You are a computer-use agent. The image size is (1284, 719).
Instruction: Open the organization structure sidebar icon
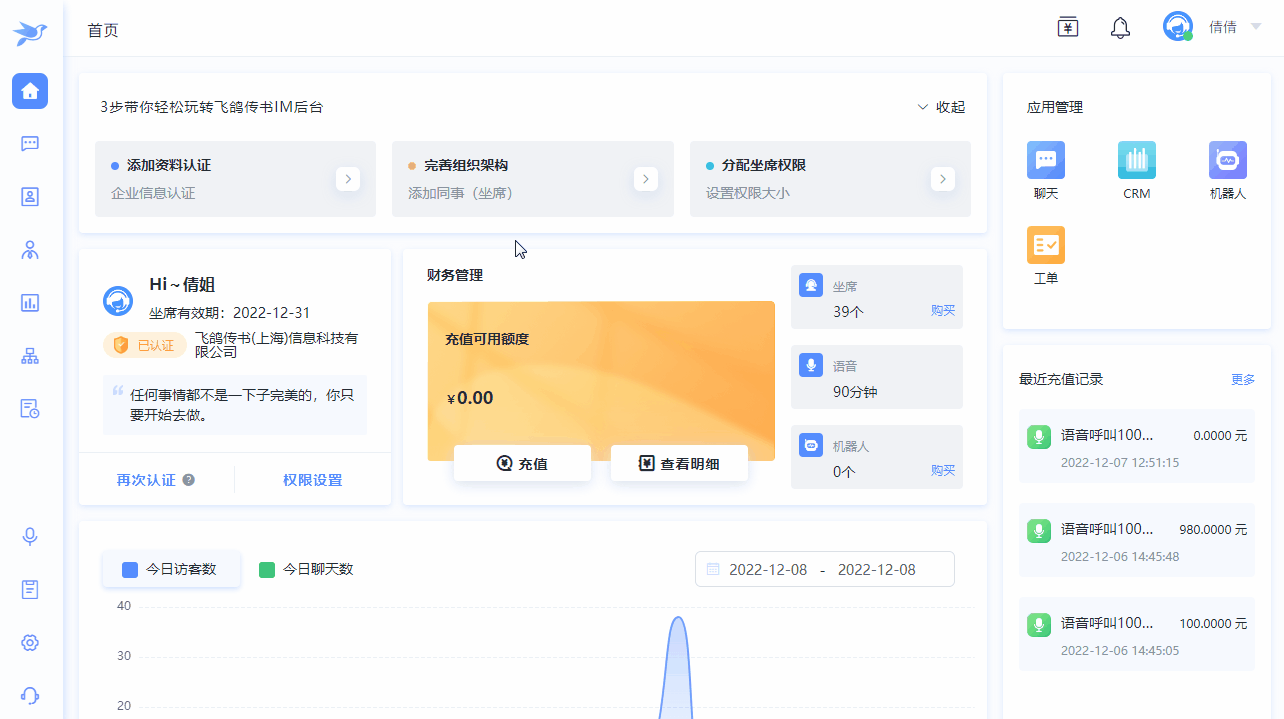(30, 356)
